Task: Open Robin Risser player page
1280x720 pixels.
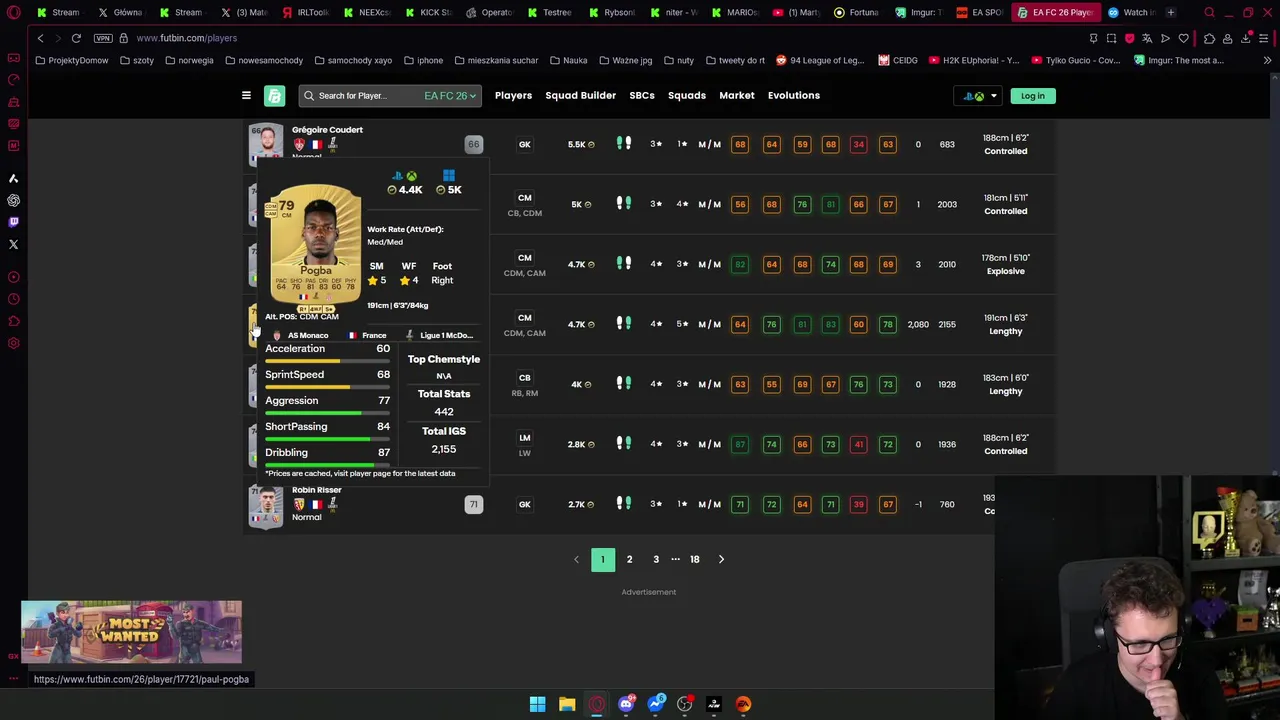Action: click(316, 490)
